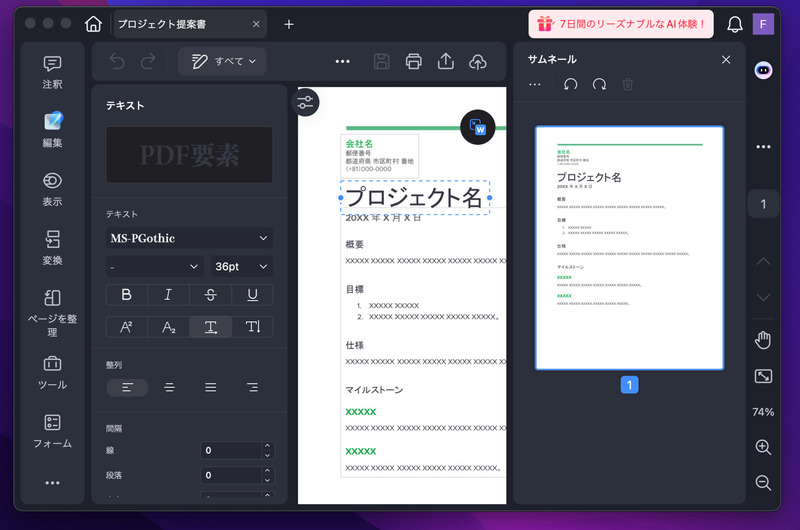Go to the next page arrow

763,297
